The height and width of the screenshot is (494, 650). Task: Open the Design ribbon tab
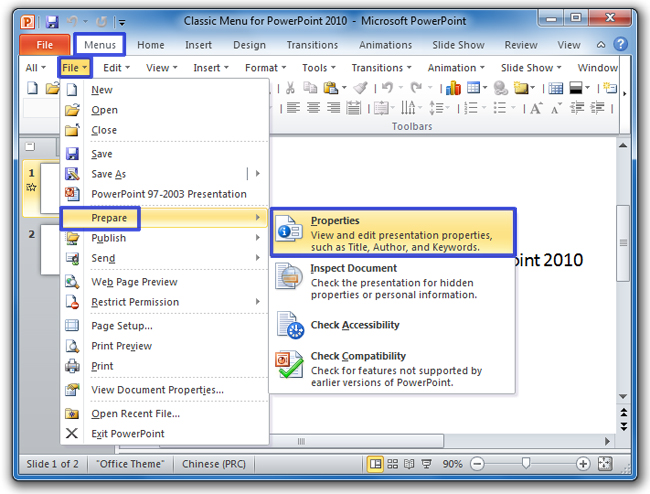[249, 45]
